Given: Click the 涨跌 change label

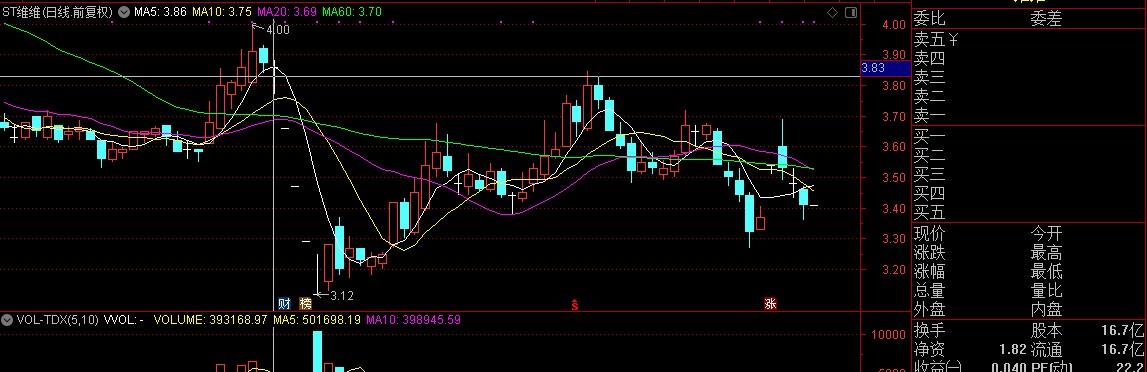Looking at the screenshot, I should click(929, 253).
